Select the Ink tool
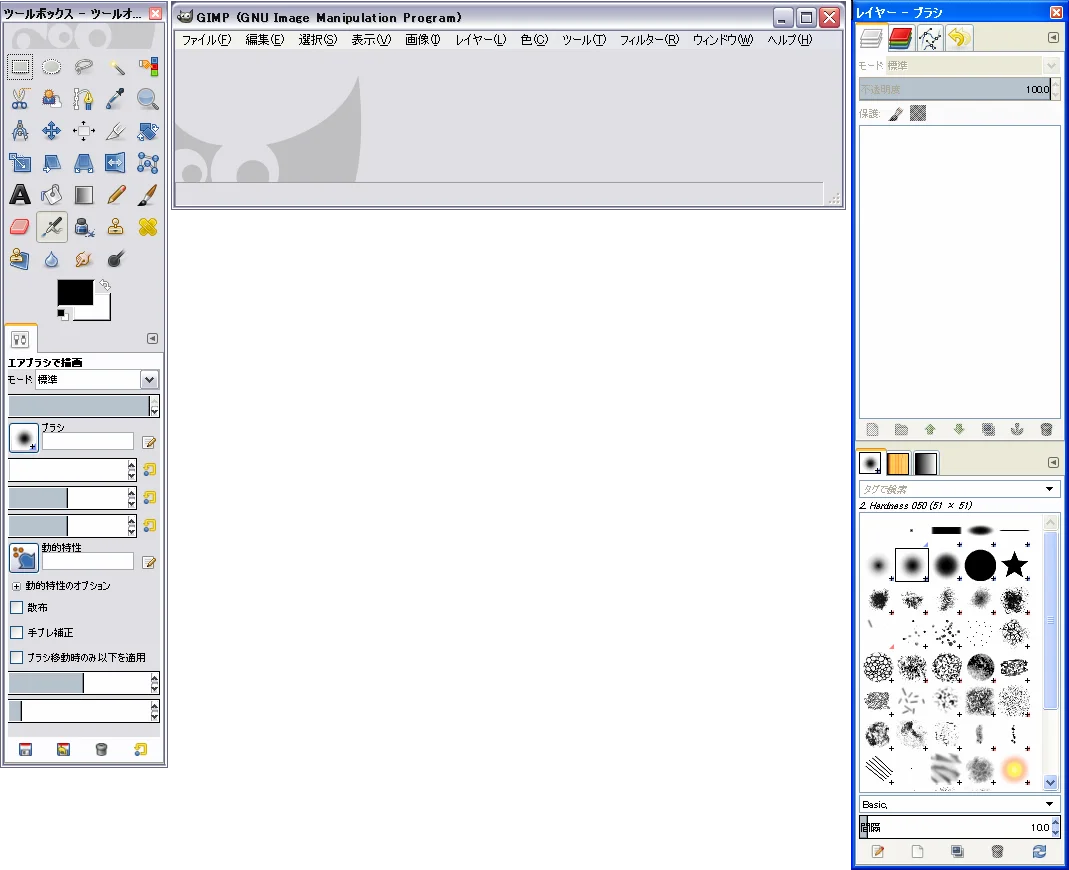1069x870 pixels. (x=84, y=227)
